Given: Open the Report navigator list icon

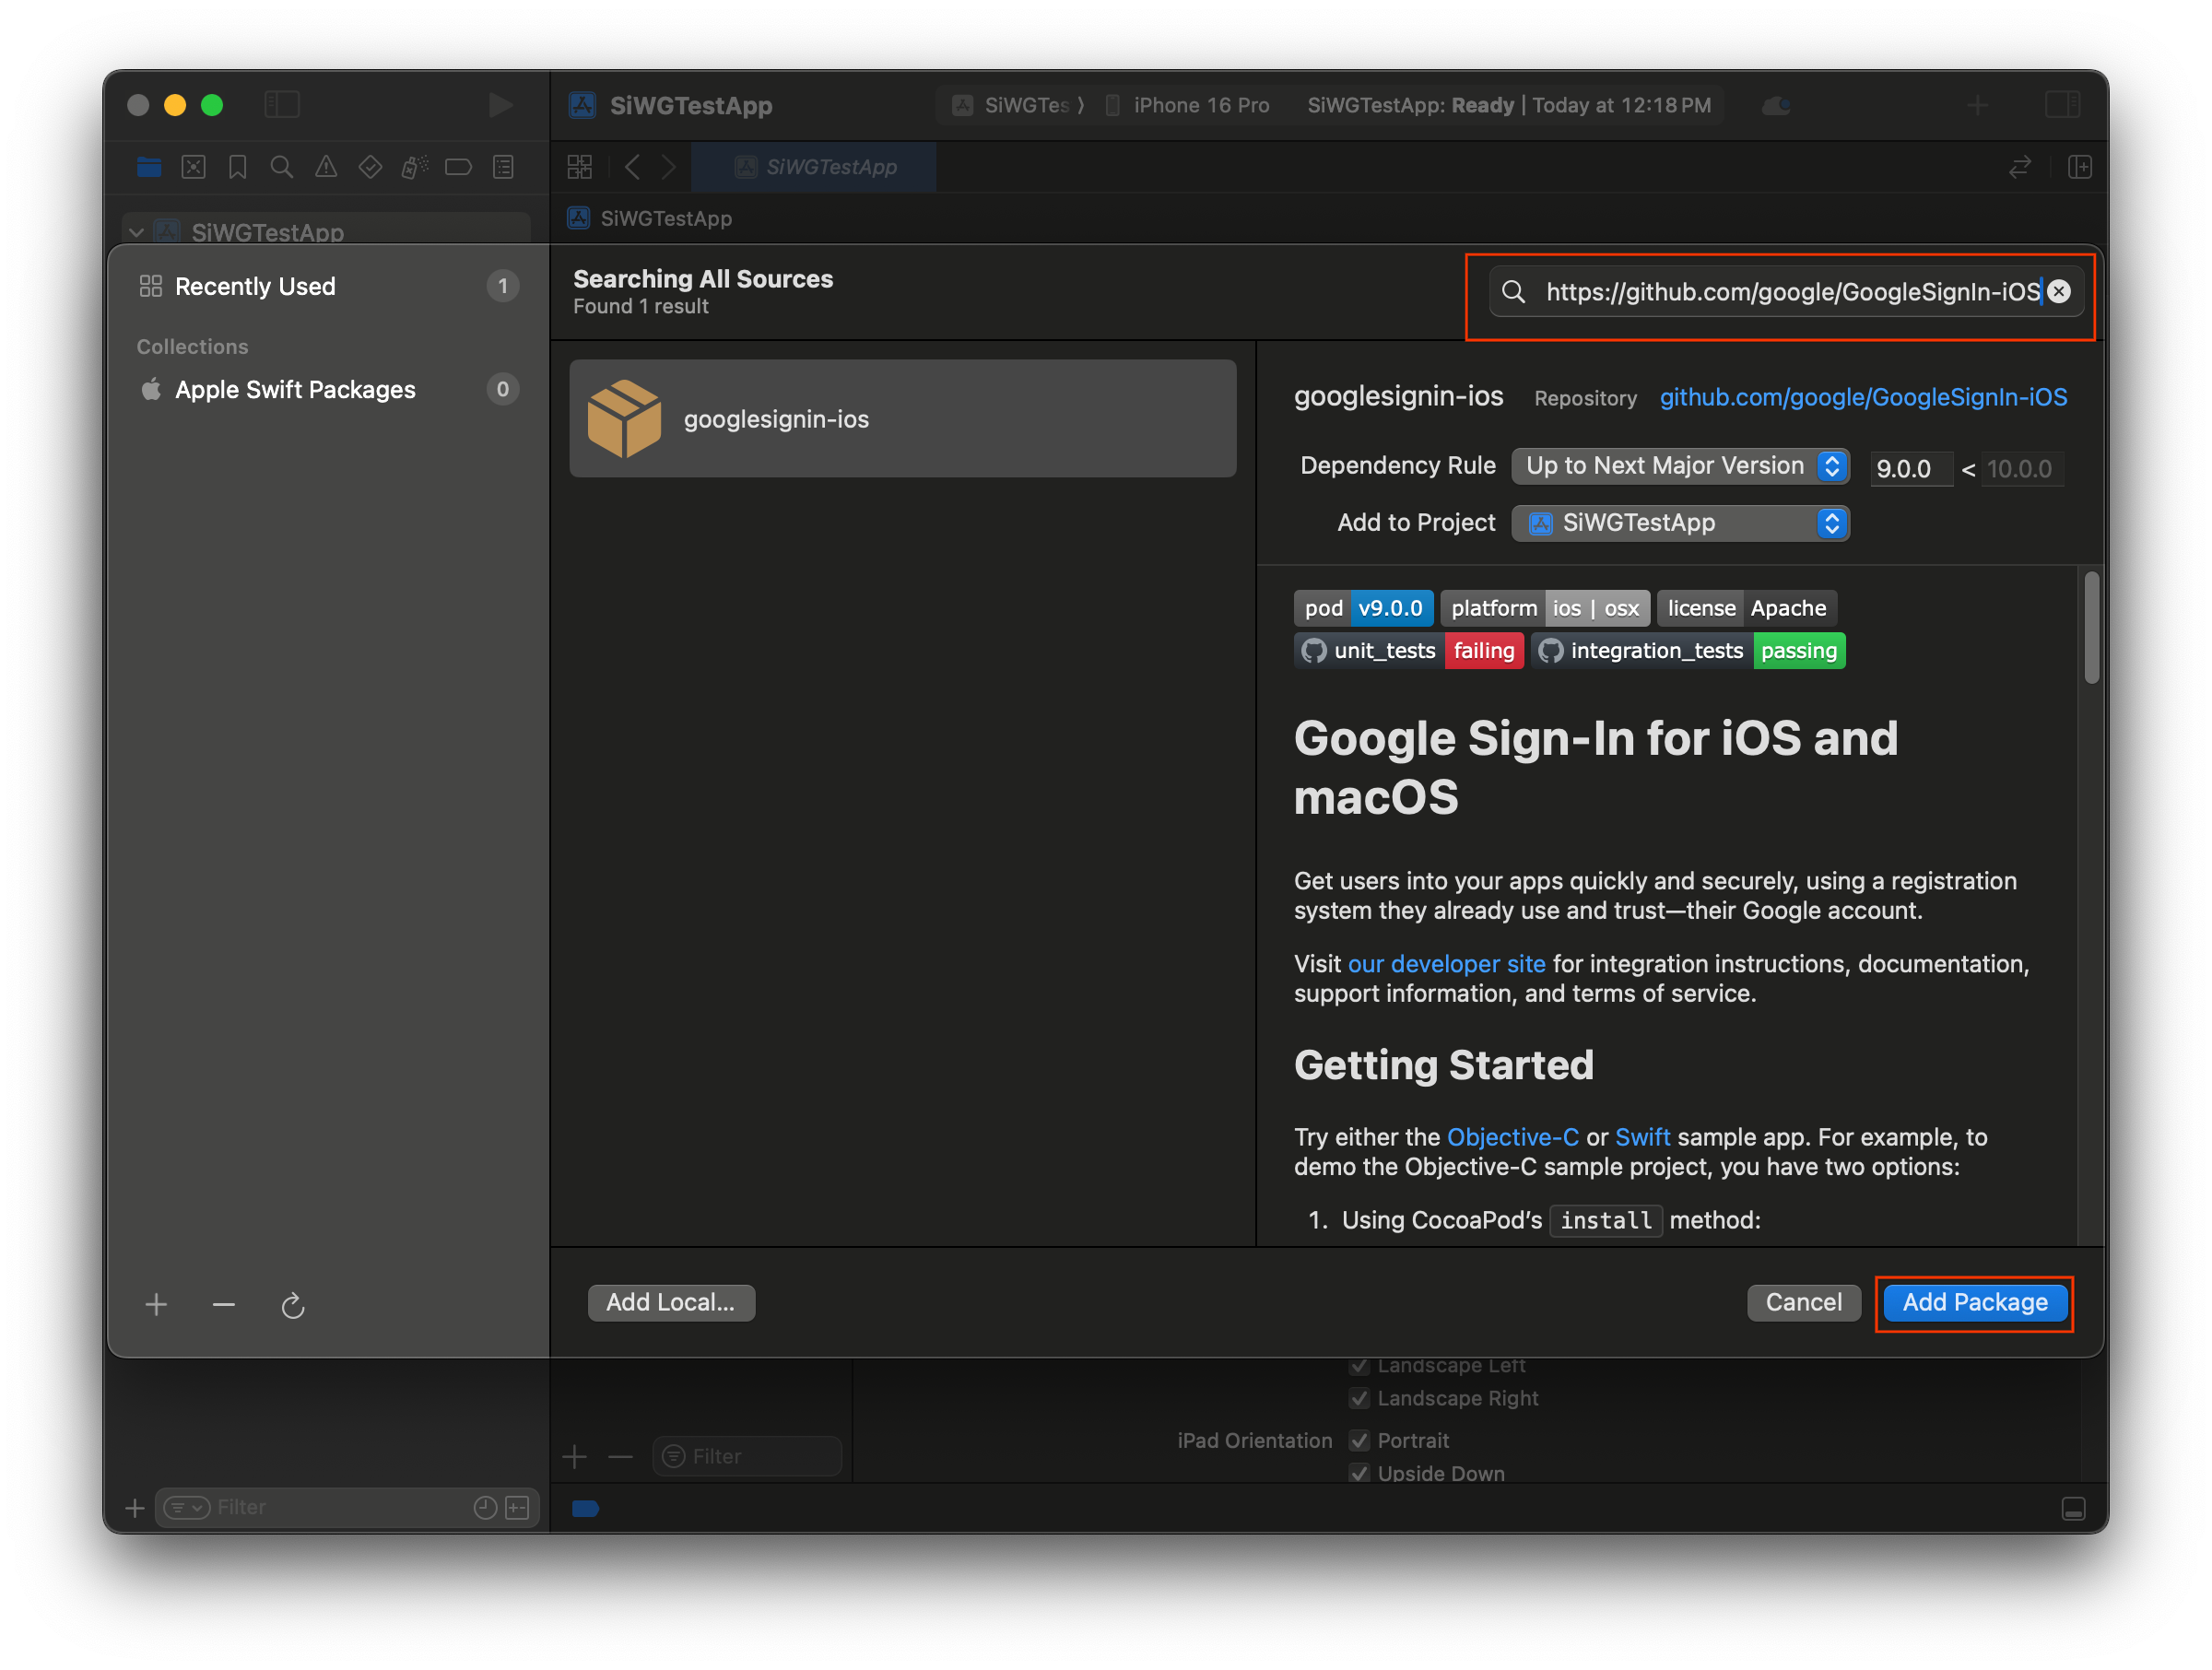Looking at the screenshot, I should [502, 167].
